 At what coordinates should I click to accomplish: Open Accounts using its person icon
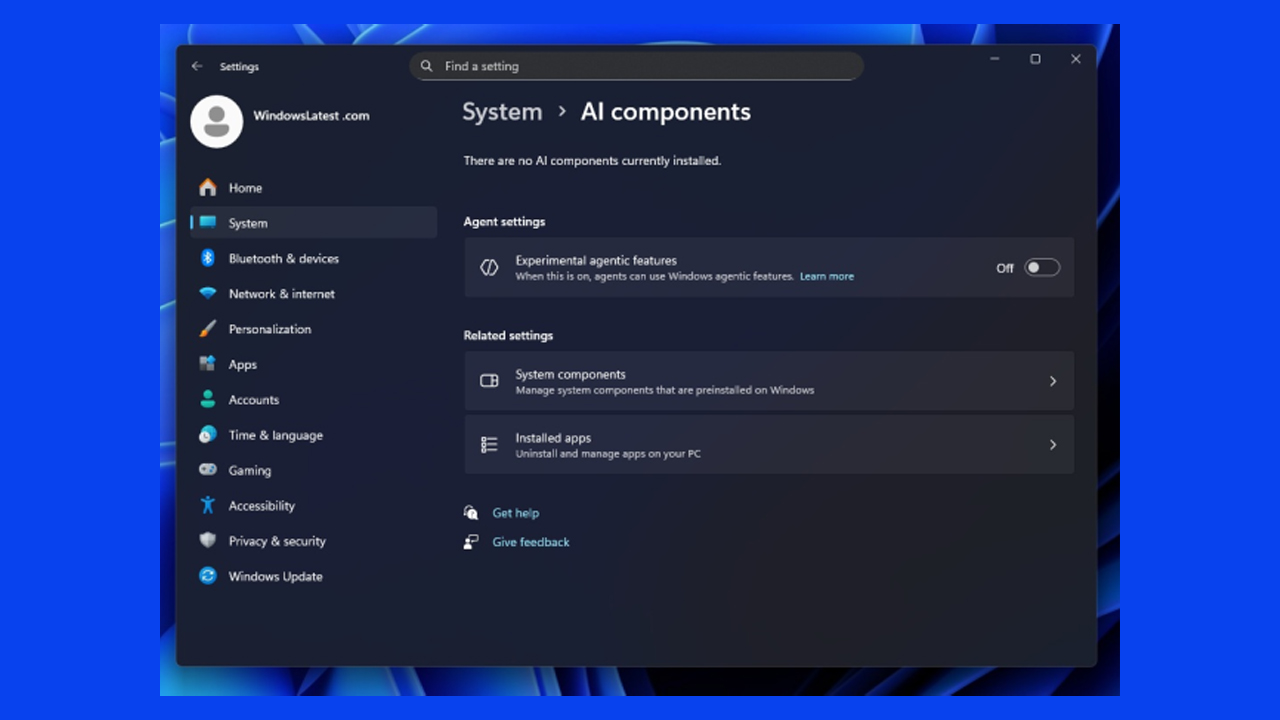coord(208,399)
